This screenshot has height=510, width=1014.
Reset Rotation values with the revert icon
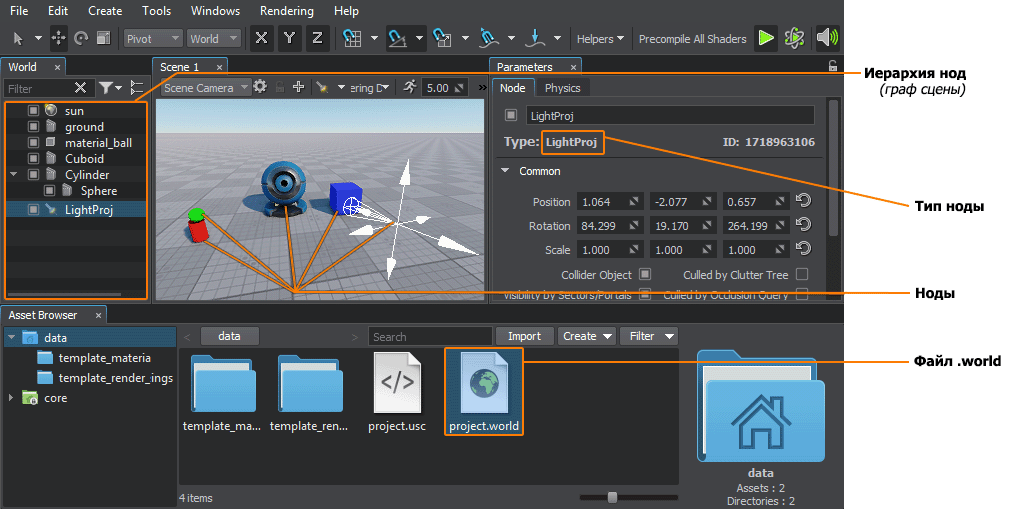[x=802, y=225]
